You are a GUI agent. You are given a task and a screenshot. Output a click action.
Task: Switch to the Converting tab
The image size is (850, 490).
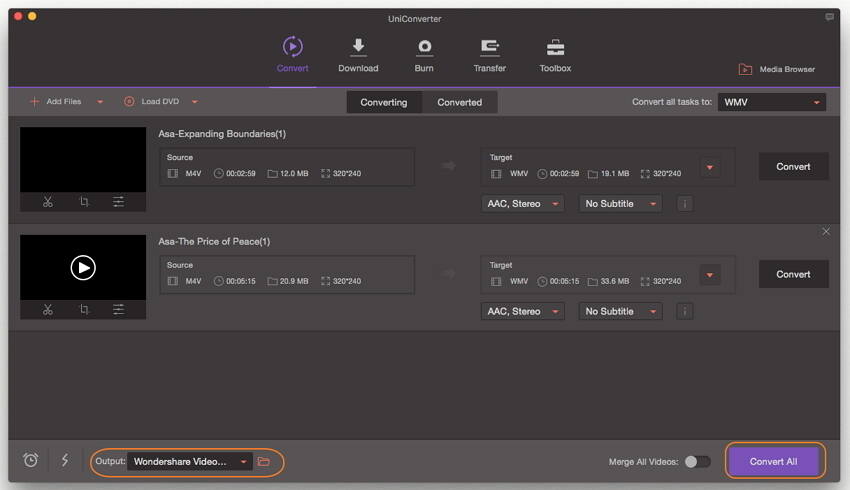384,102
